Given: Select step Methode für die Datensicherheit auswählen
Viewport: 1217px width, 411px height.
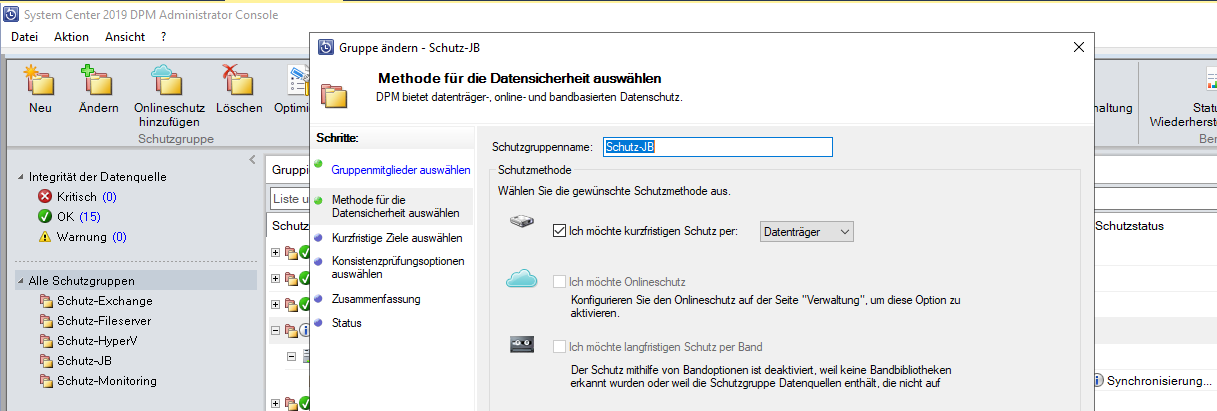Looking at the screenshot, I should (x=396, y=206).
